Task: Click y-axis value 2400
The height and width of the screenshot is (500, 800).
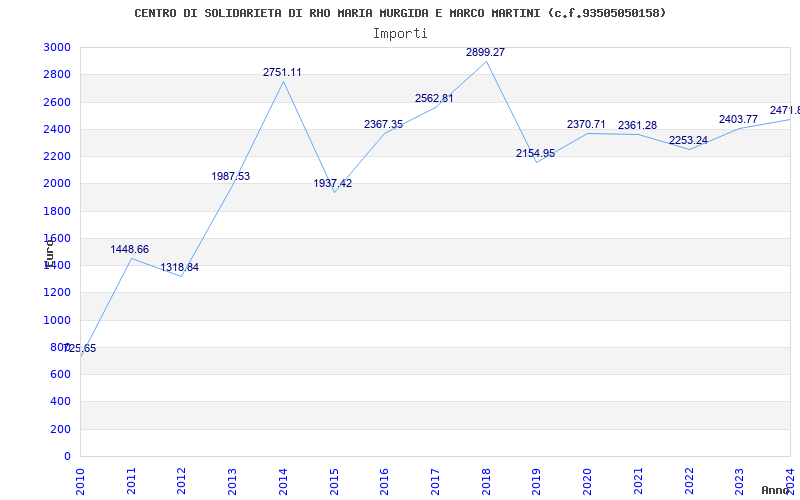Action: pyautogui.click(x=58, y=129)
